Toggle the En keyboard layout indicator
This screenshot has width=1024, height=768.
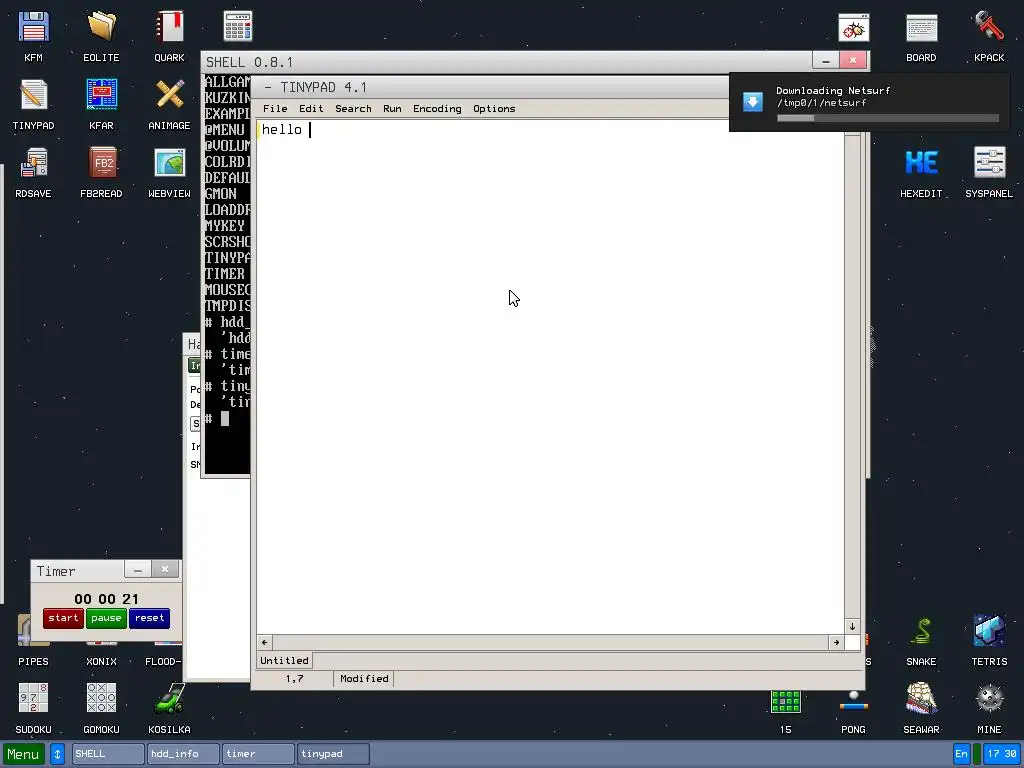point(961,754)
